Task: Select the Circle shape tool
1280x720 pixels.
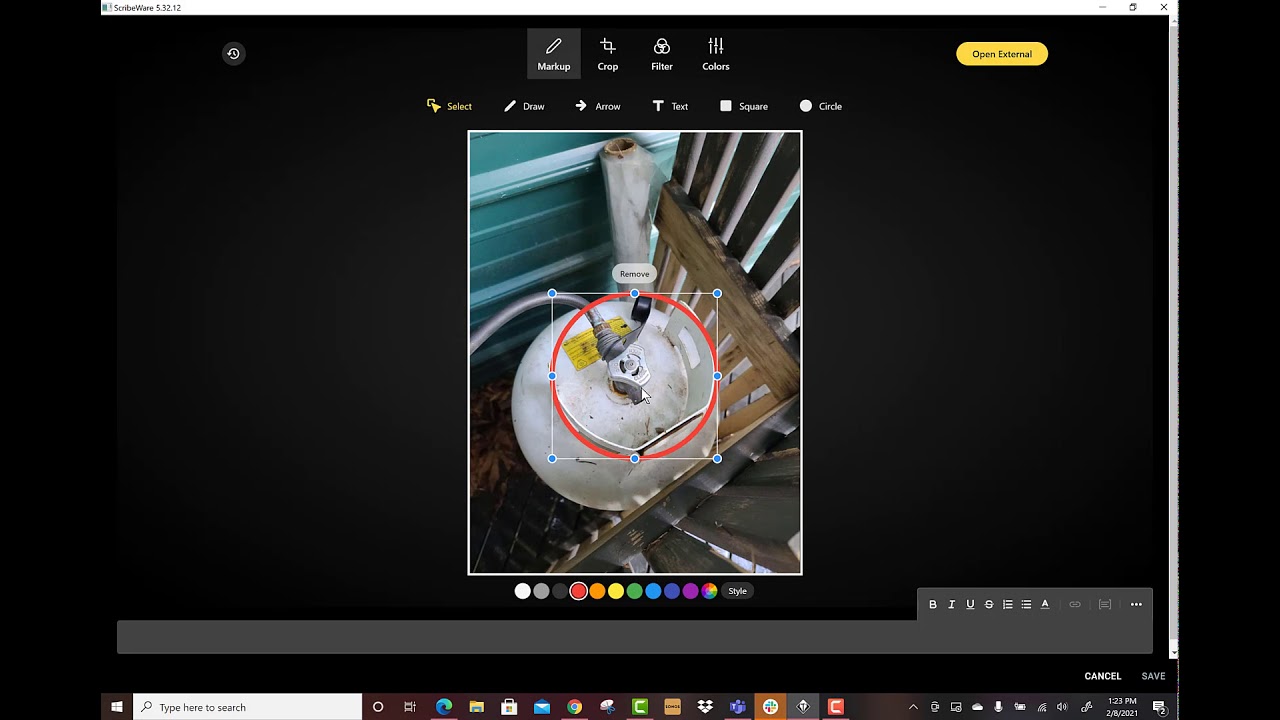Action: tap(820, 106)
